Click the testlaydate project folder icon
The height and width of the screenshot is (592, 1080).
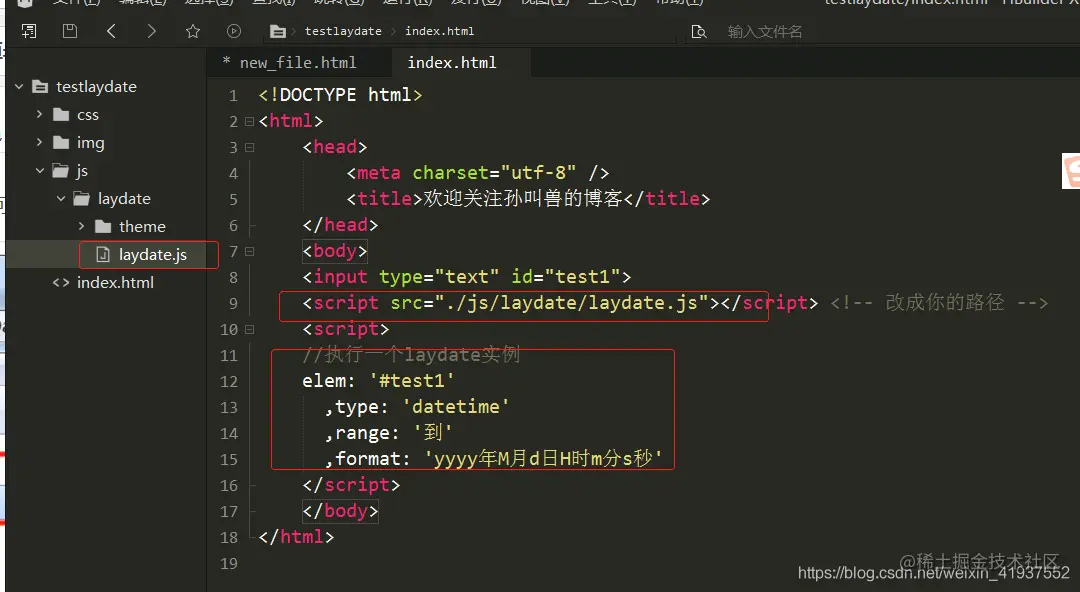click(41, 87)
